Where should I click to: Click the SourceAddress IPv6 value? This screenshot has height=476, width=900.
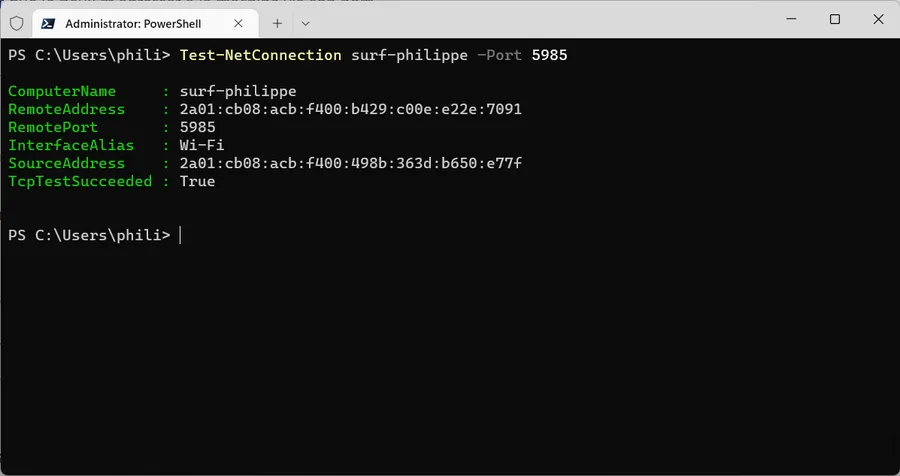click(351, 163)
